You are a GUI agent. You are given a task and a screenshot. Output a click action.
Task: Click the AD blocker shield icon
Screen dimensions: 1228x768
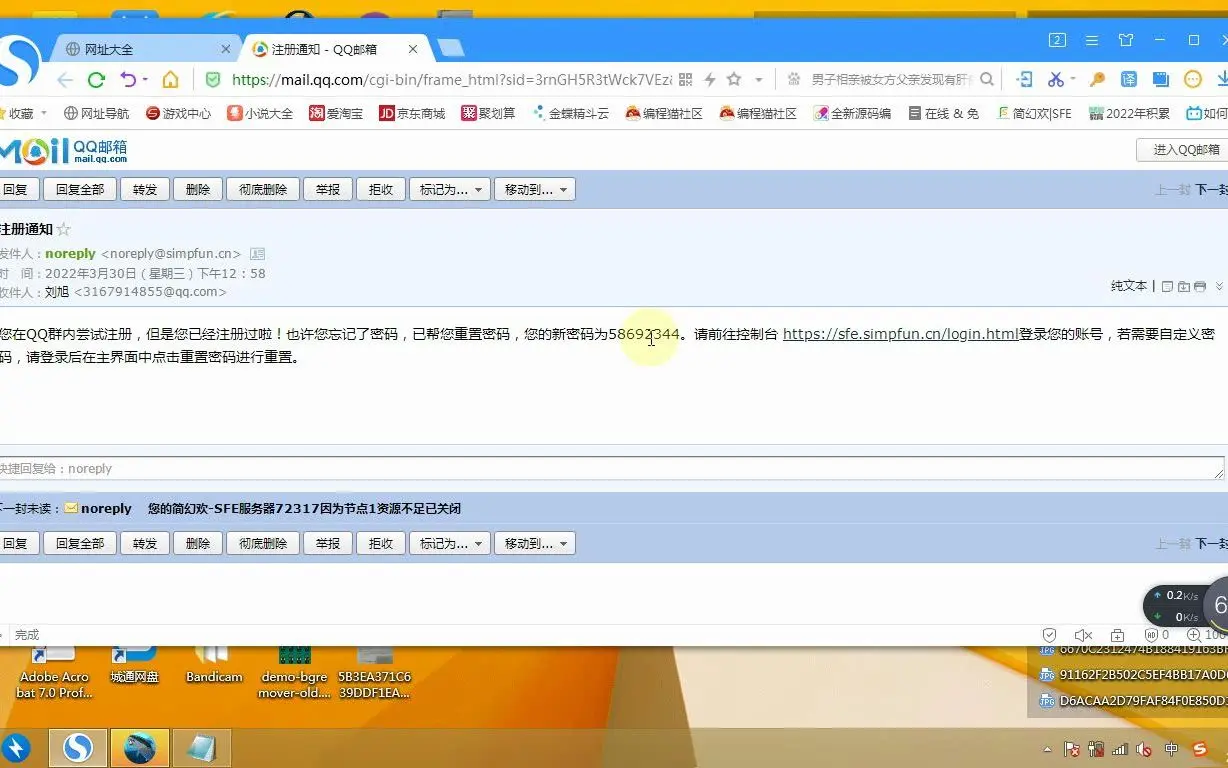[x=1152, y=635]
